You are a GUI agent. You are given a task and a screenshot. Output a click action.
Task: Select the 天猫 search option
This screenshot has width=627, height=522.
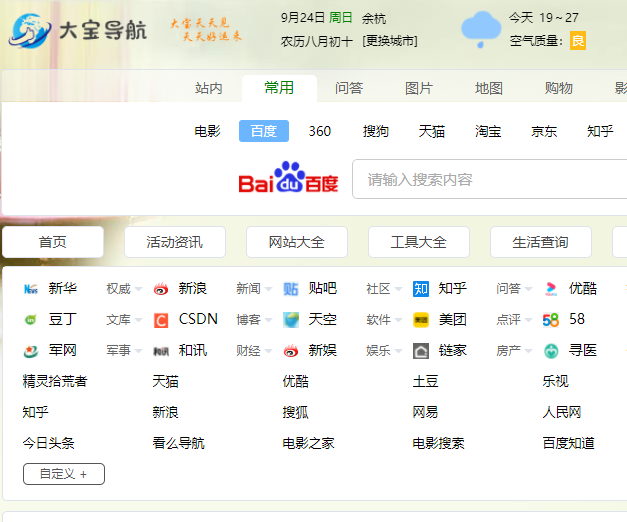pyautogui.click(x=432, y=131)
